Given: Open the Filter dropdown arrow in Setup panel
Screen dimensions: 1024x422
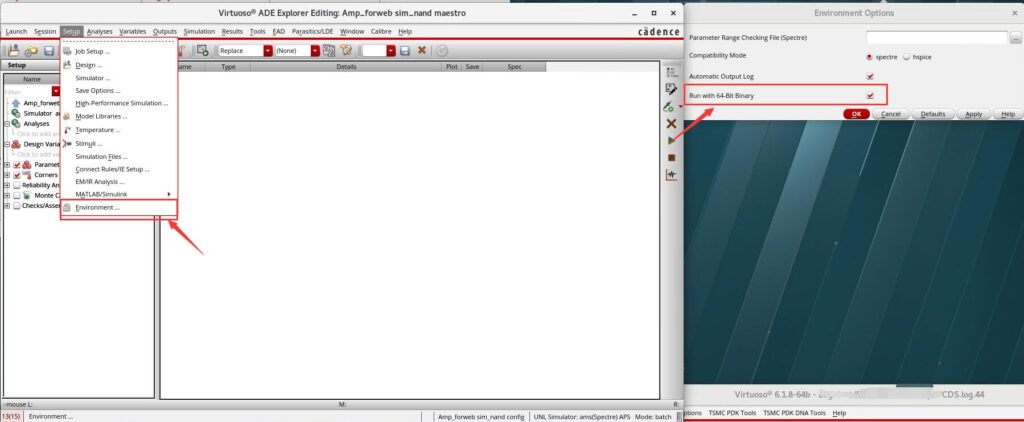Looking at the screenshot, I should 56,91.
